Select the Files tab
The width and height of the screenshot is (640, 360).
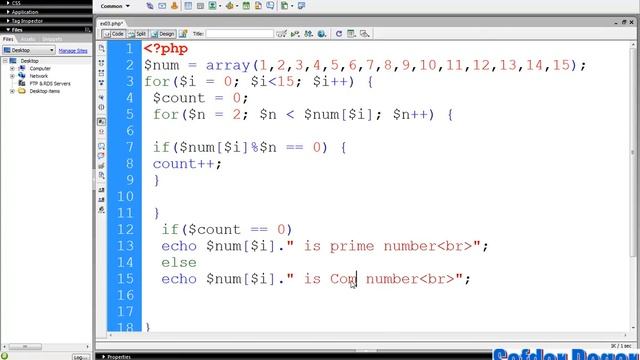tap(8, 39)
